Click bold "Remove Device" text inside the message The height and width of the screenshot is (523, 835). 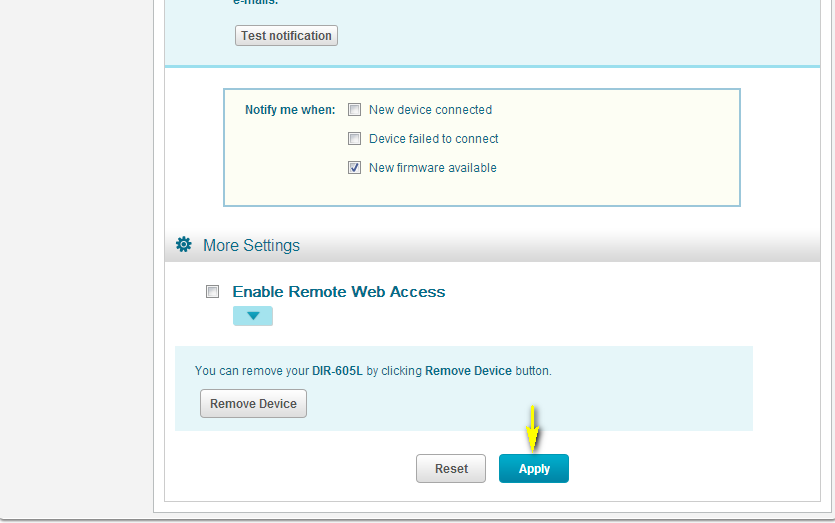click(468, 371)
